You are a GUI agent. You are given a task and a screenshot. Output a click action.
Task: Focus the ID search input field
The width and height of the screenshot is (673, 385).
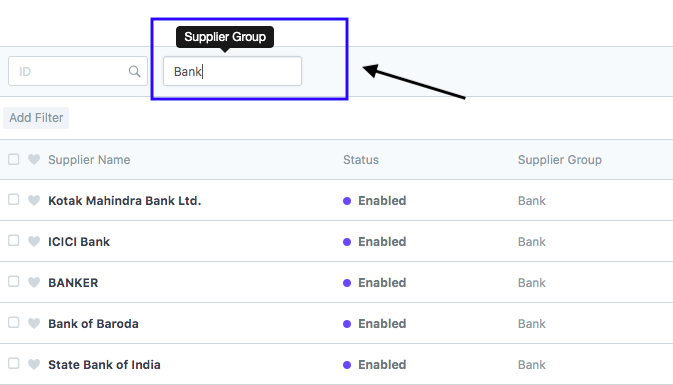[78, 71]
